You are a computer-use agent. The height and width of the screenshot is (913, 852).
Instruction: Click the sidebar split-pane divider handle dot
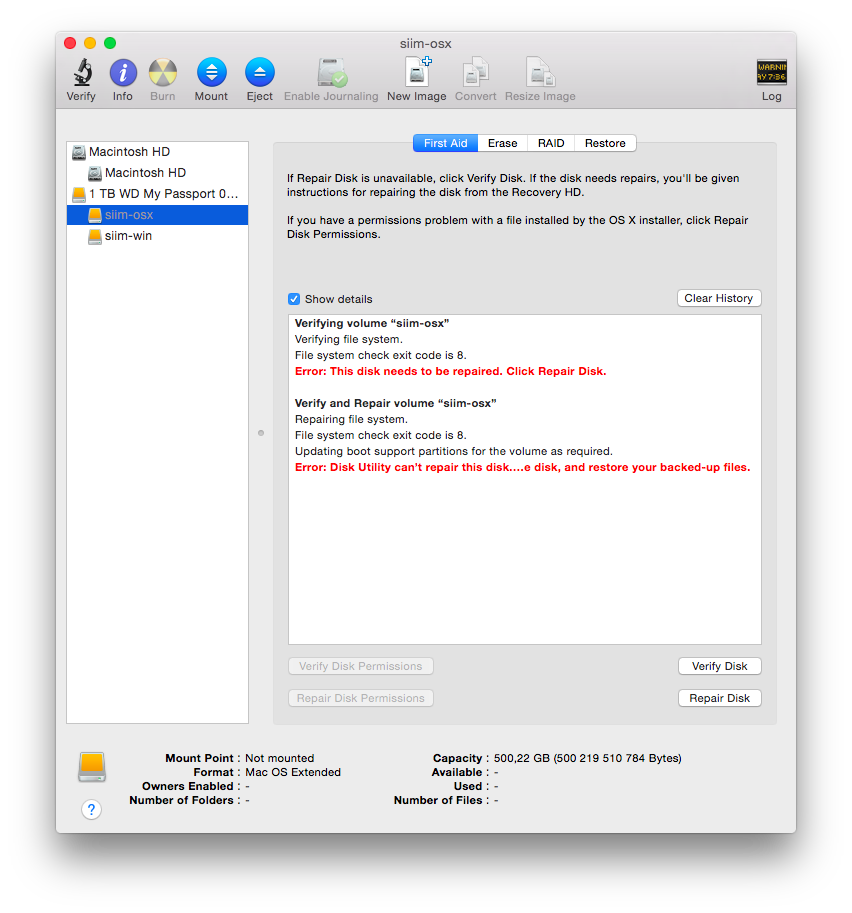coord(261,433)
